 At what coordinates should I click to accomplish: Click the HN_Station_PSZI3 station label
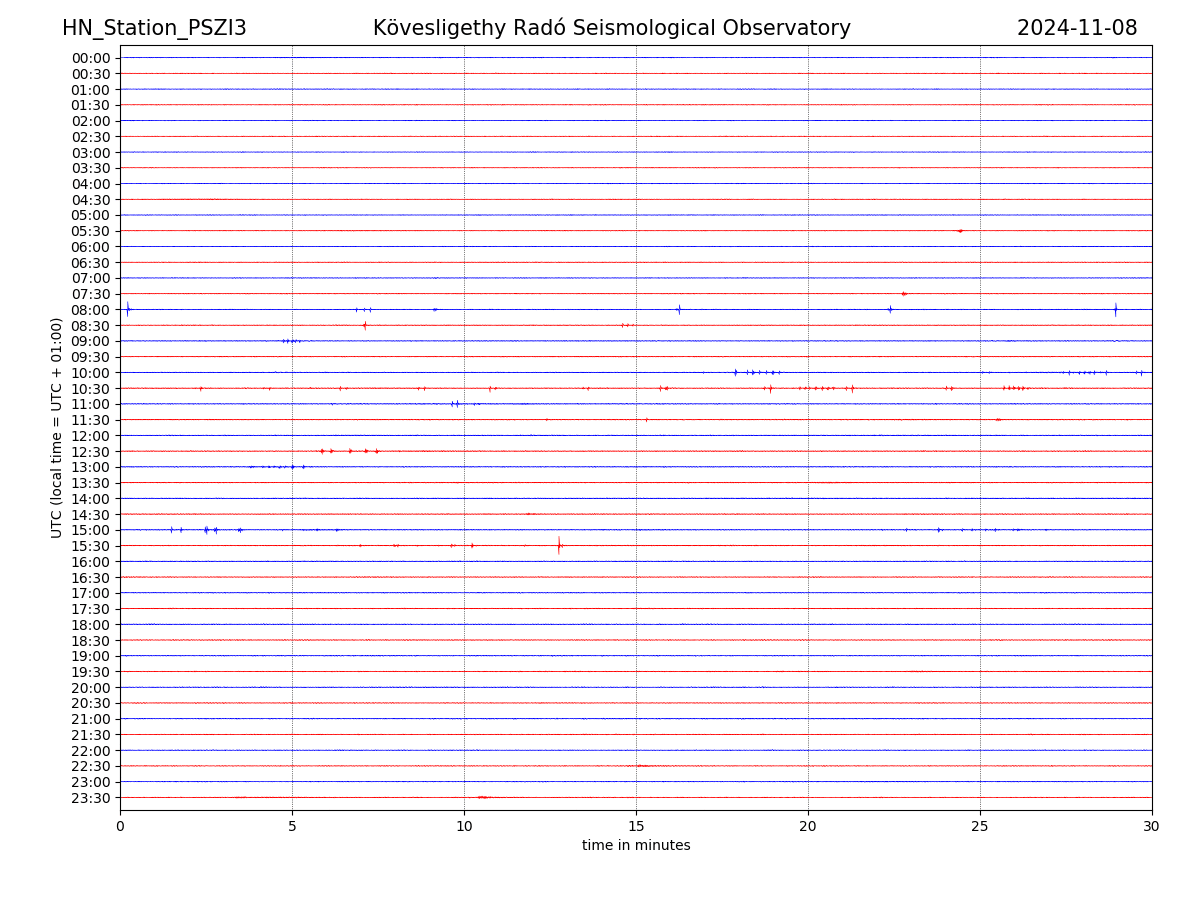154,28
